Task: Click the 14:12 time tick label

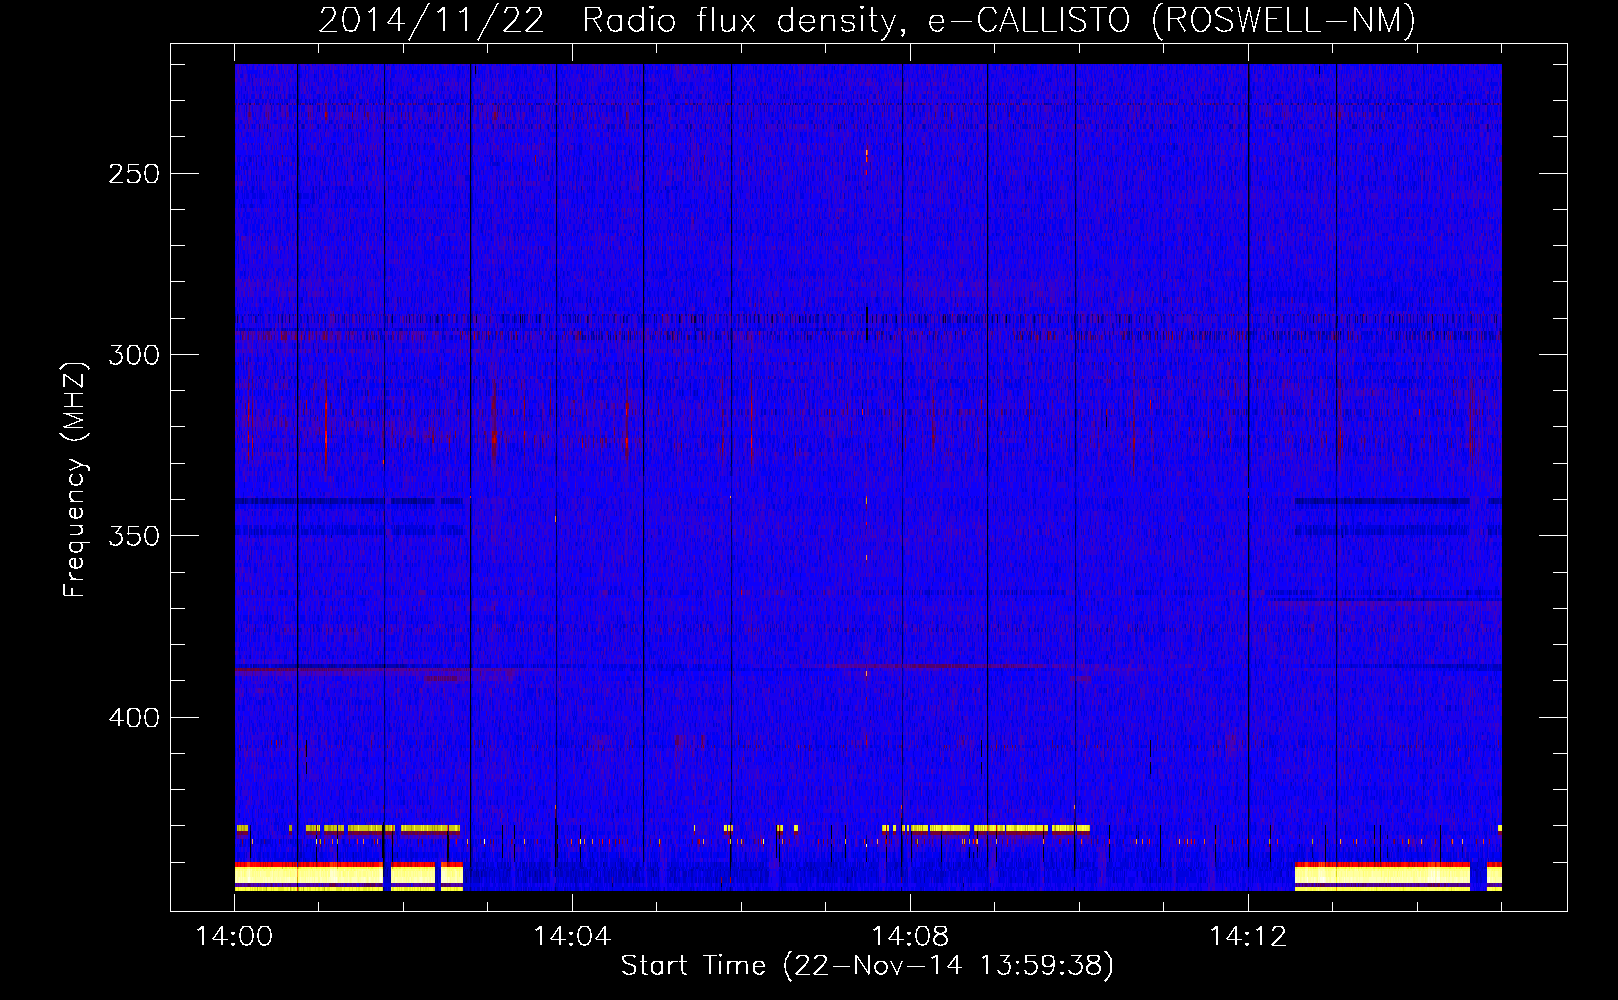Action: 1248,937
